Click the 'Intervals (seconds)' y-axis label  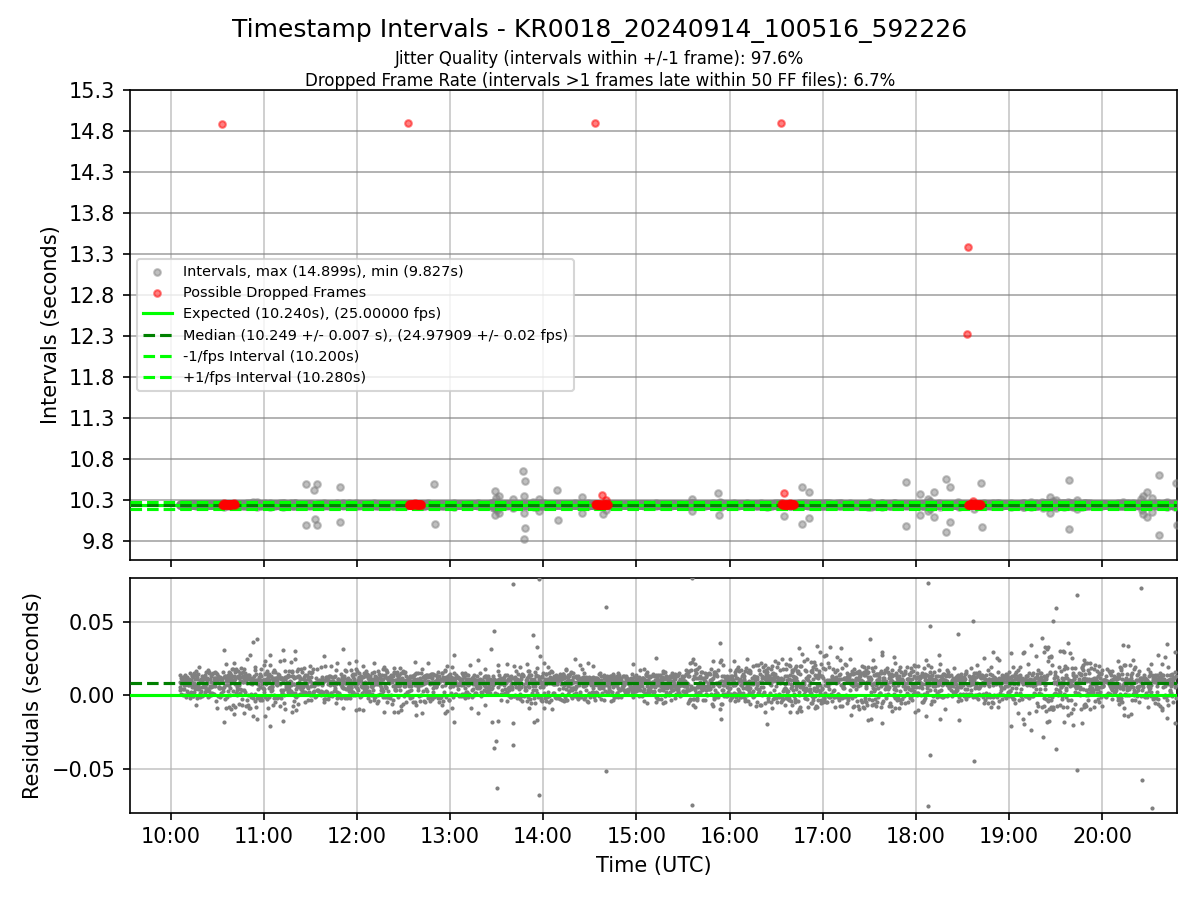point(50,325)
